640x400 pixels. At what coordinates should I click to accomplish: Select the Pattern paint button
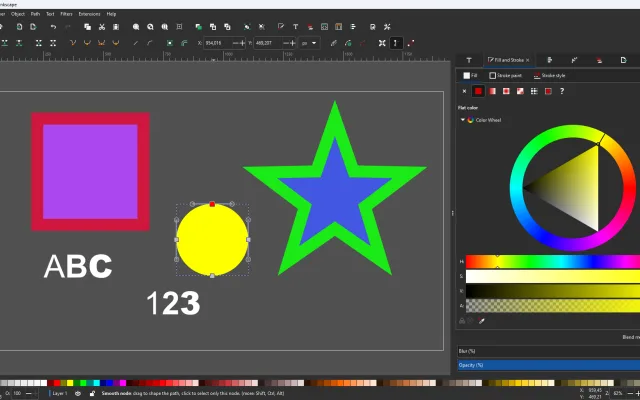(x=534, y=91)
